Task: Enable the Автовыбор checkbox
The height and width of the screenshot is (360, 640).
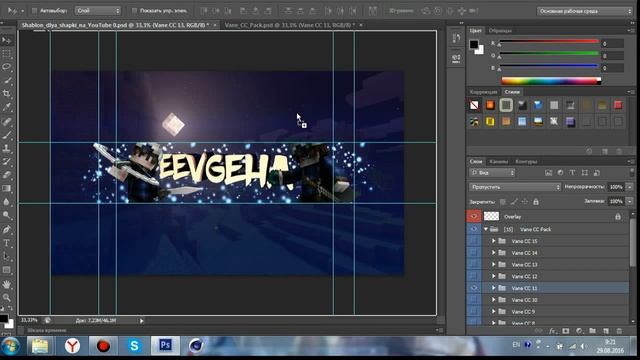Action: (x=35, y=11)
